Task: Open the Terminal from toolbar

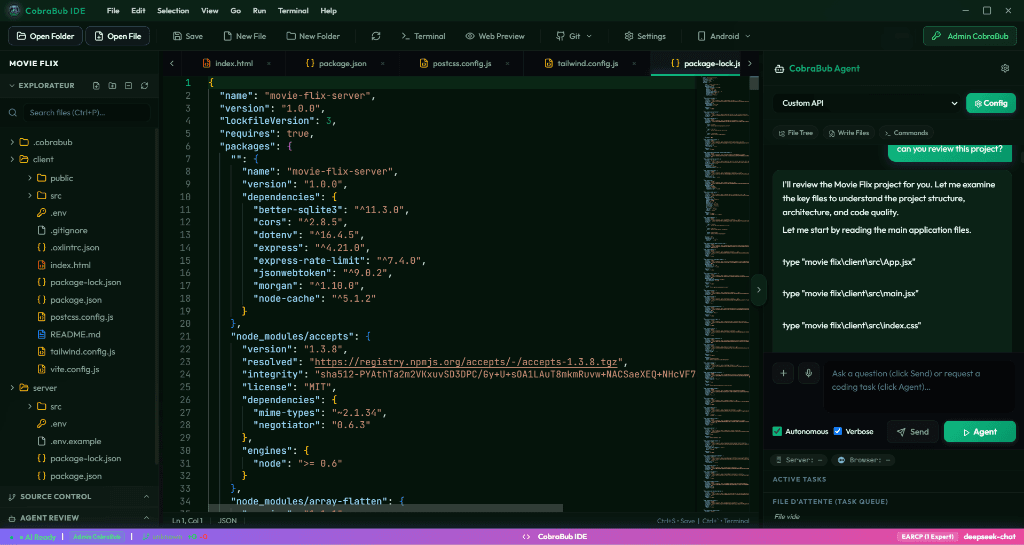Action: click(x=423, y=36)
